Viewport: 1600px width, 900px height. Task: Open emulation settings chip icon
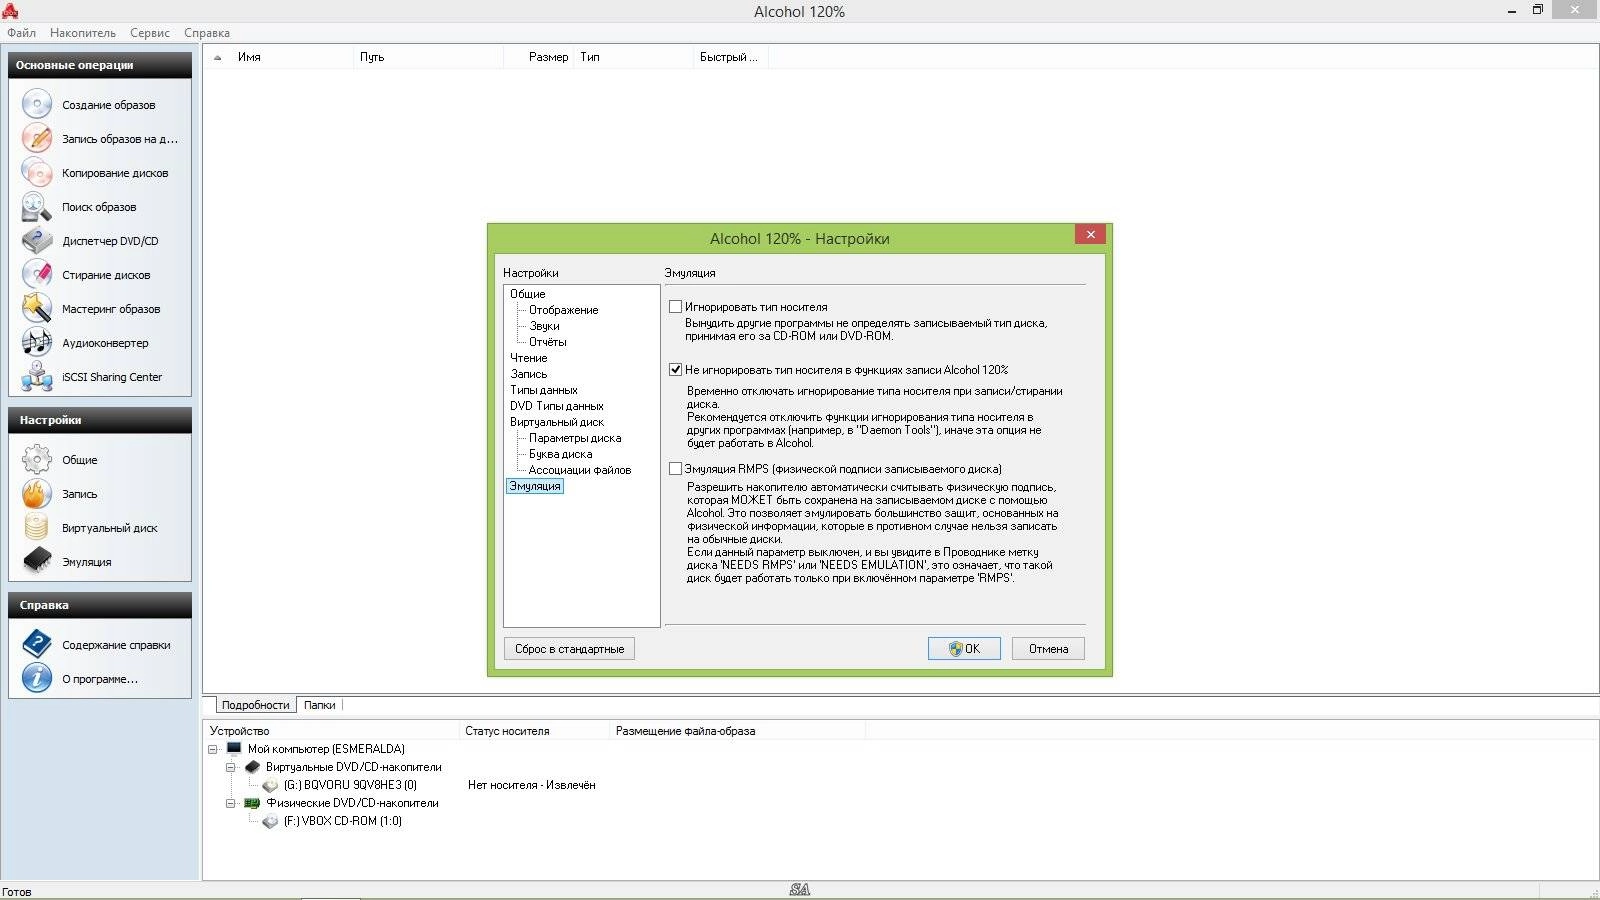pyautogui.click(x=37, y=561)
